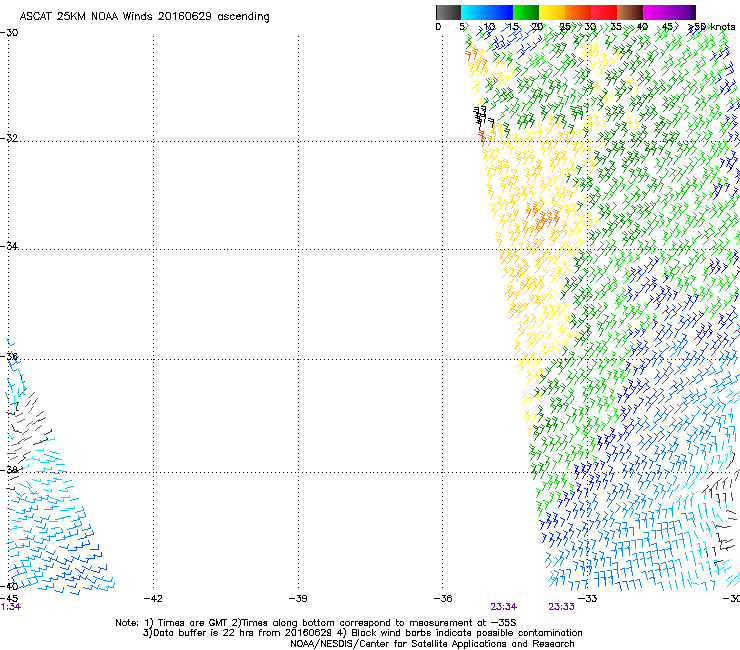Viewport: 740px width, 650px height.
Task: Click the '-32' latitude label
Action: click(x=9, y=138)
